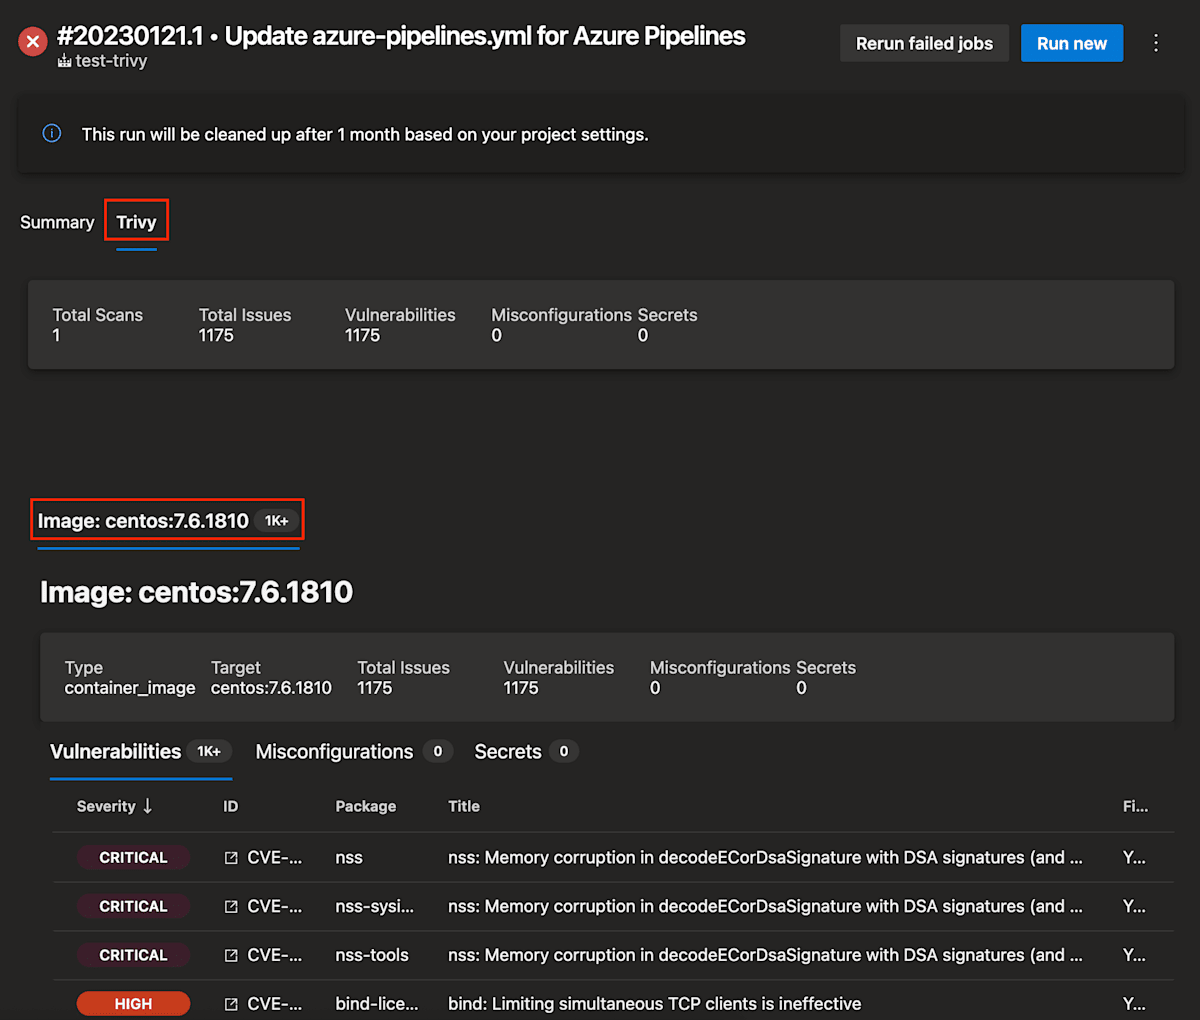Click CRITICAL badge in the nss-tools row
Viewport: 1200px width, 1020px height.
click(x=133, y=956)
